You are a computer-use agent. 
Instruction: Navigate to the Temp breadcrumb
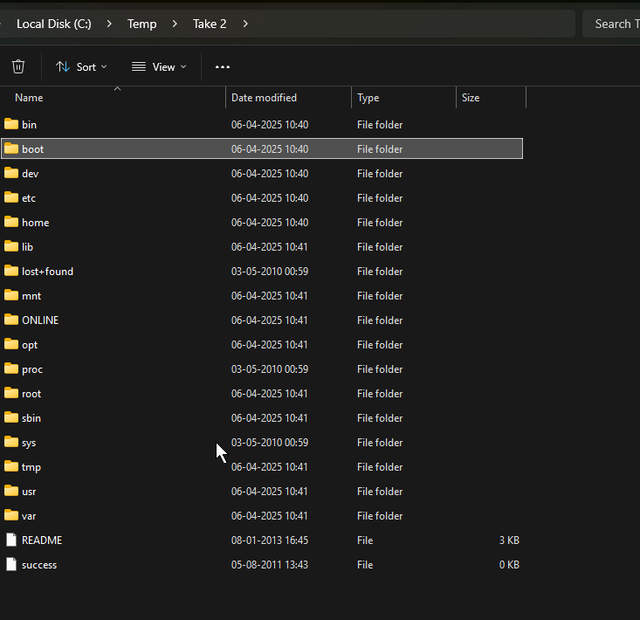[142, 24]
